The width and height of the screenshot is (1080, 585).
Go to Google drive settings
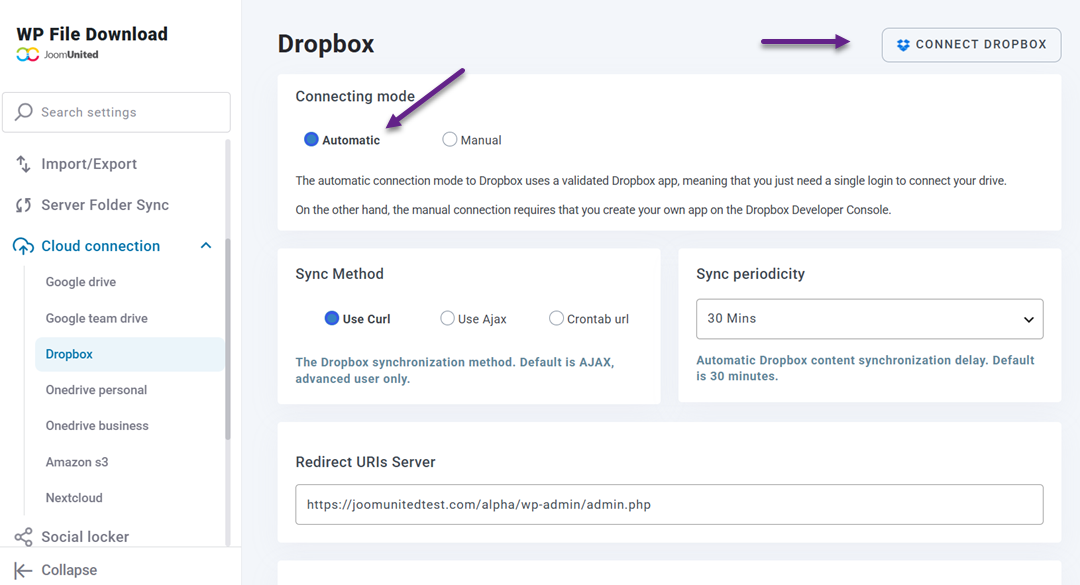[81, 282]
